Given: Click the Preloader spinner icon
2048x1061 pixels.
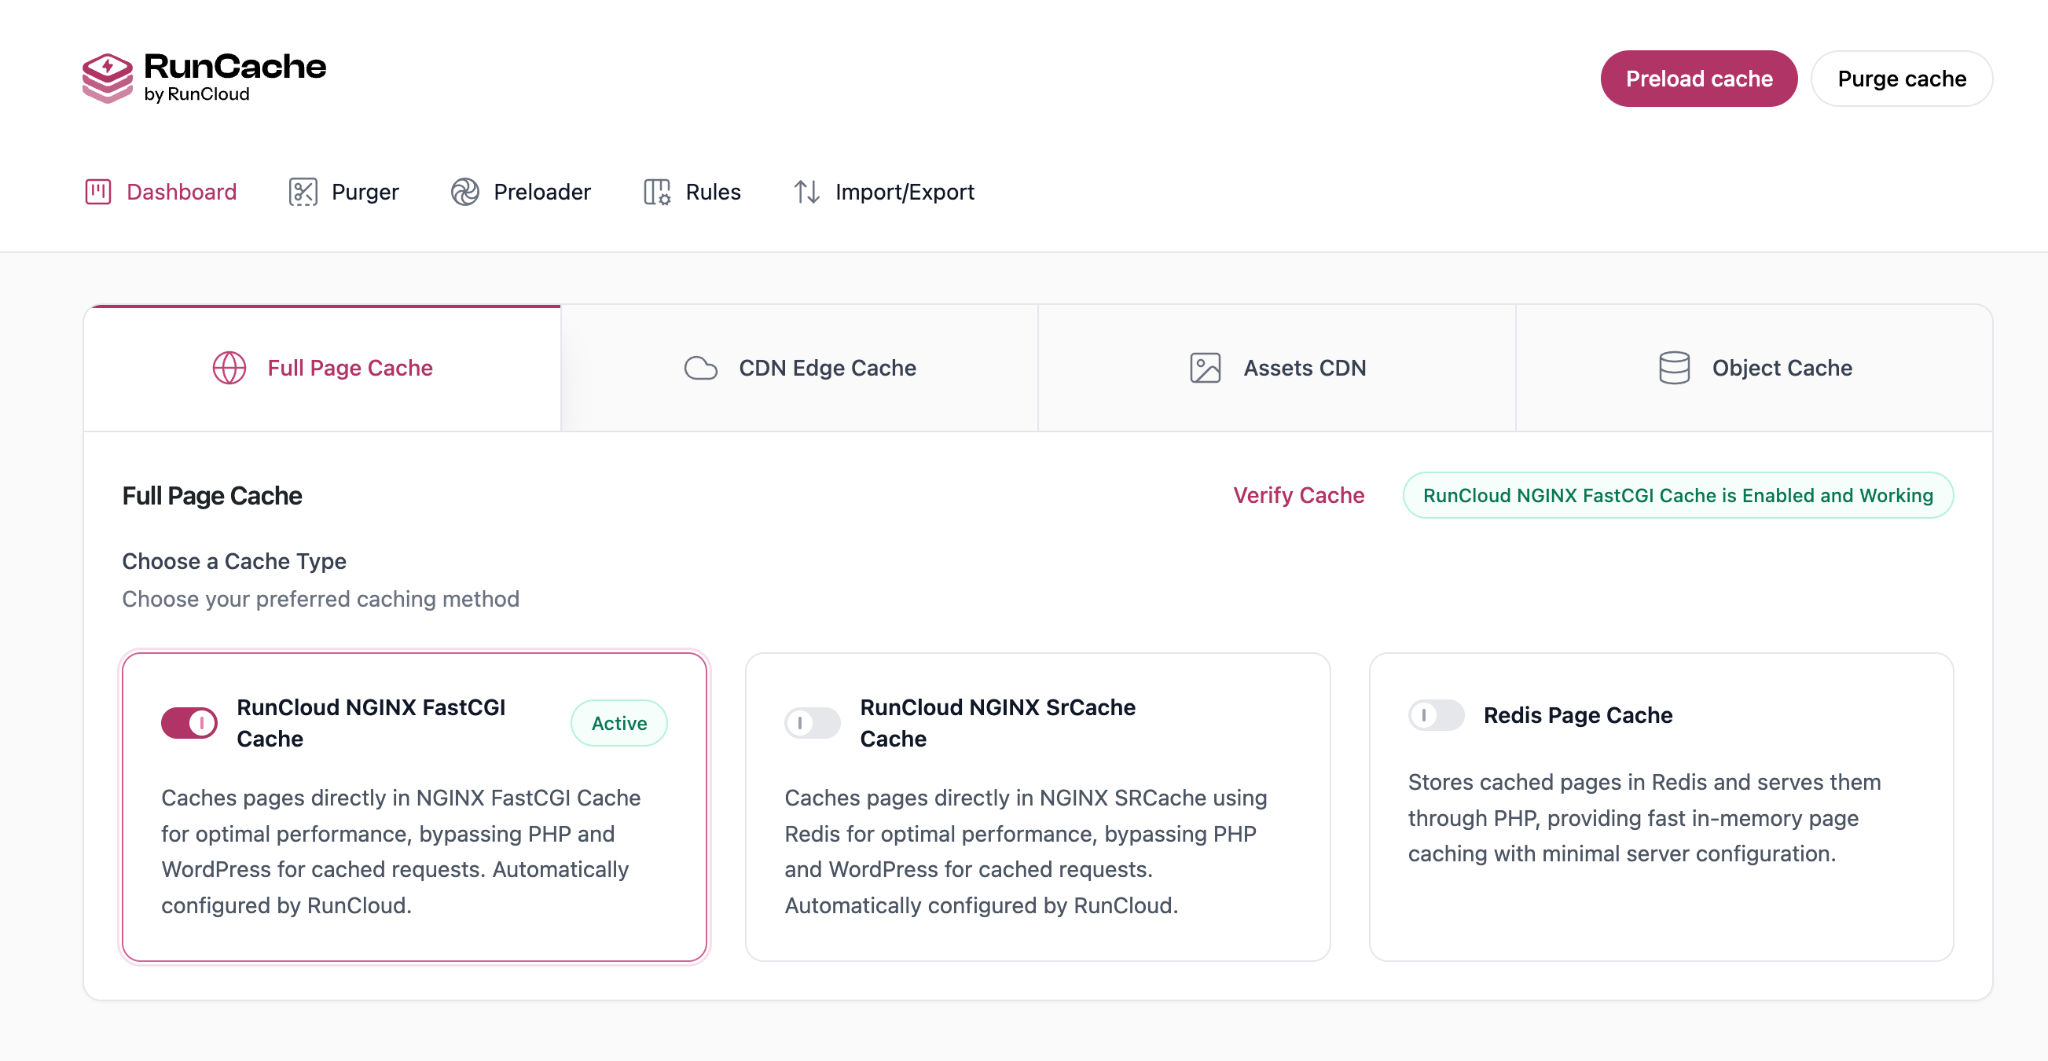Looking at the screenshot, I should 465,192.
